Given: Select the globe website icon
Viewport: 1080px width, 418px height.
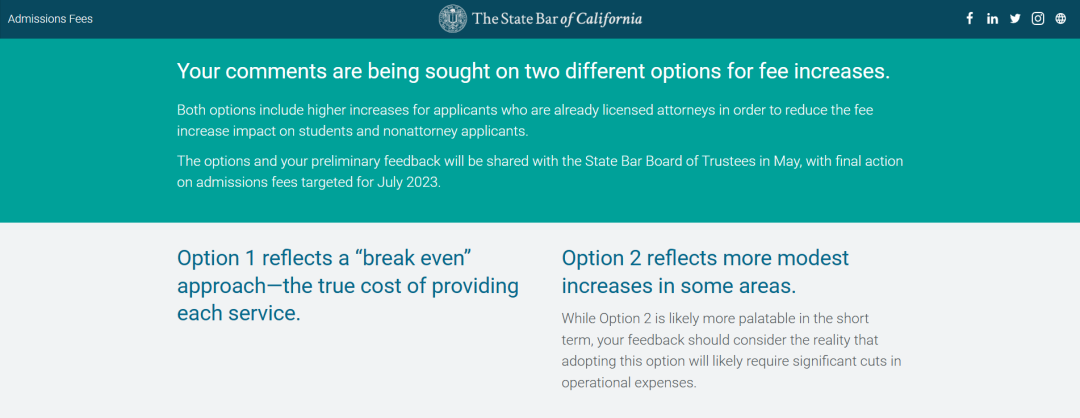Looking at the screenshot, I should (x=1060, y=19).
